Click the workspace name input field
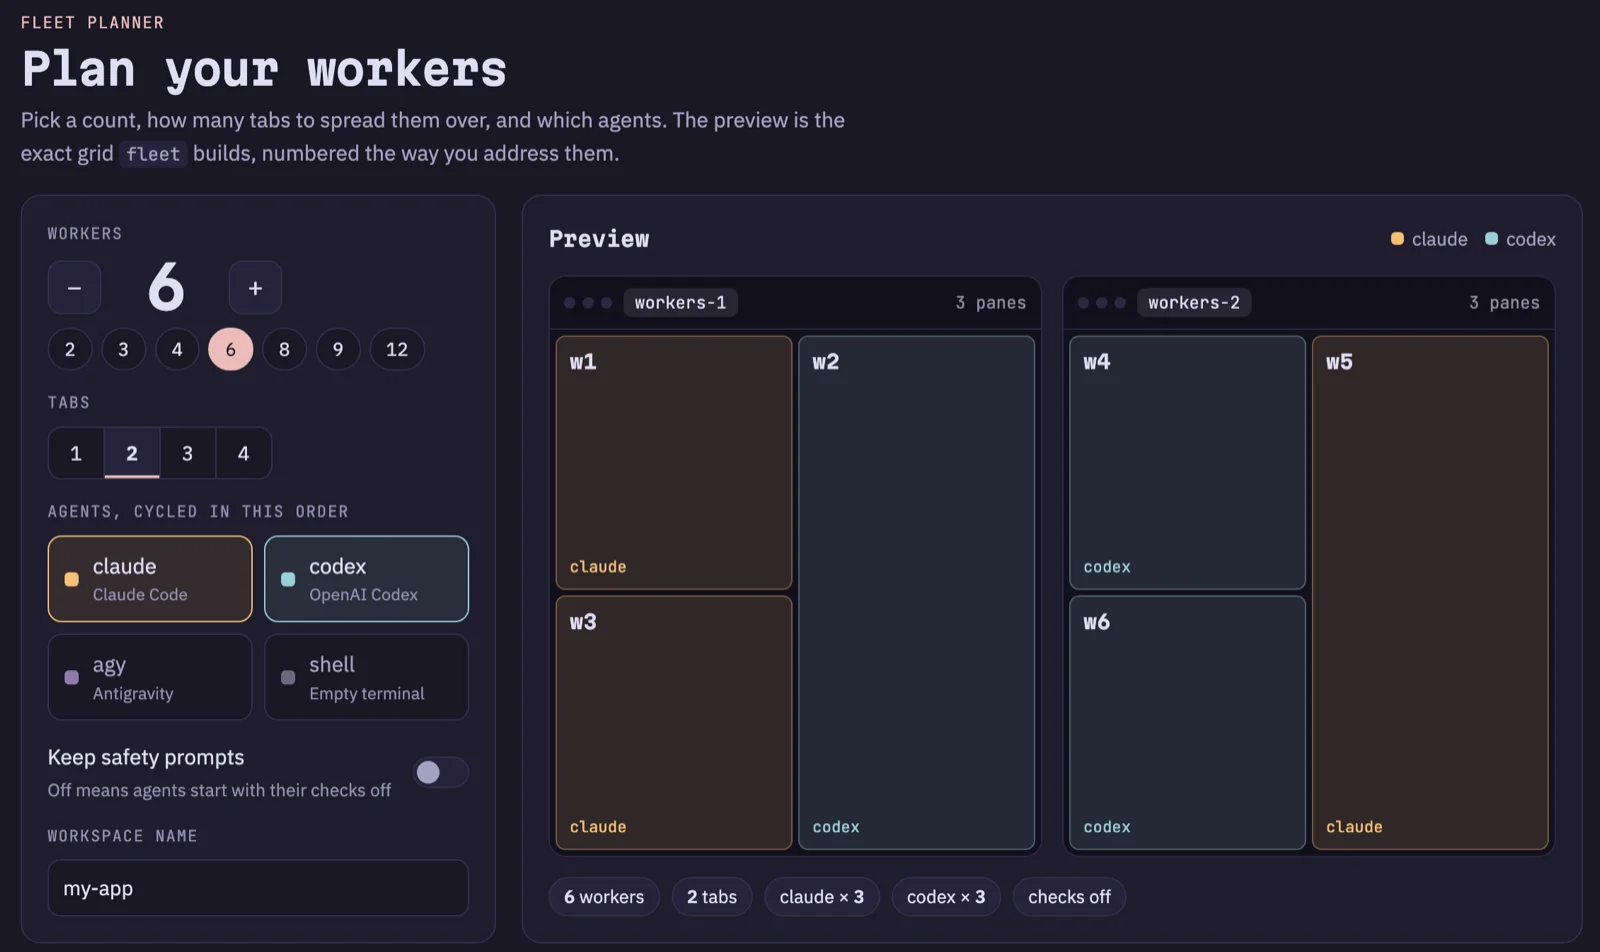Viewport: 1600px width, 952px height. tap(258, 888)
